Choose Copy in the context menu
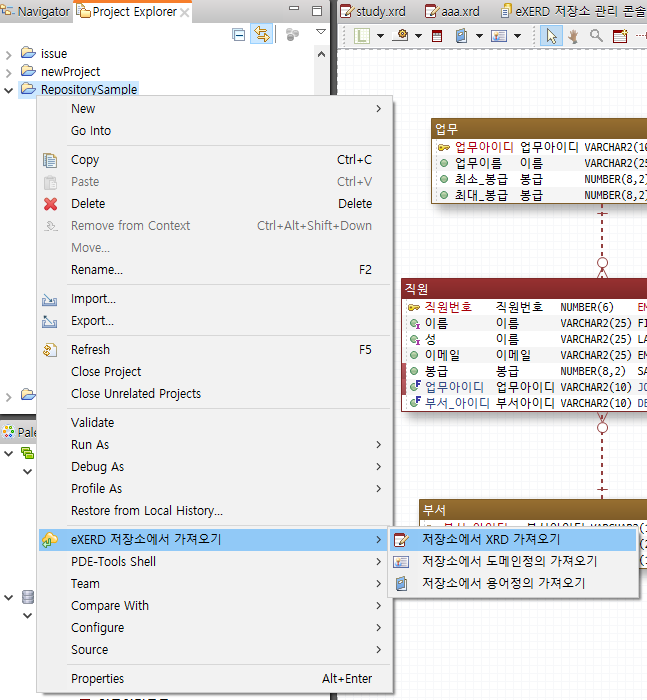Screen dimensions: 647x700 pyautogui.click(x=215, y=160)
